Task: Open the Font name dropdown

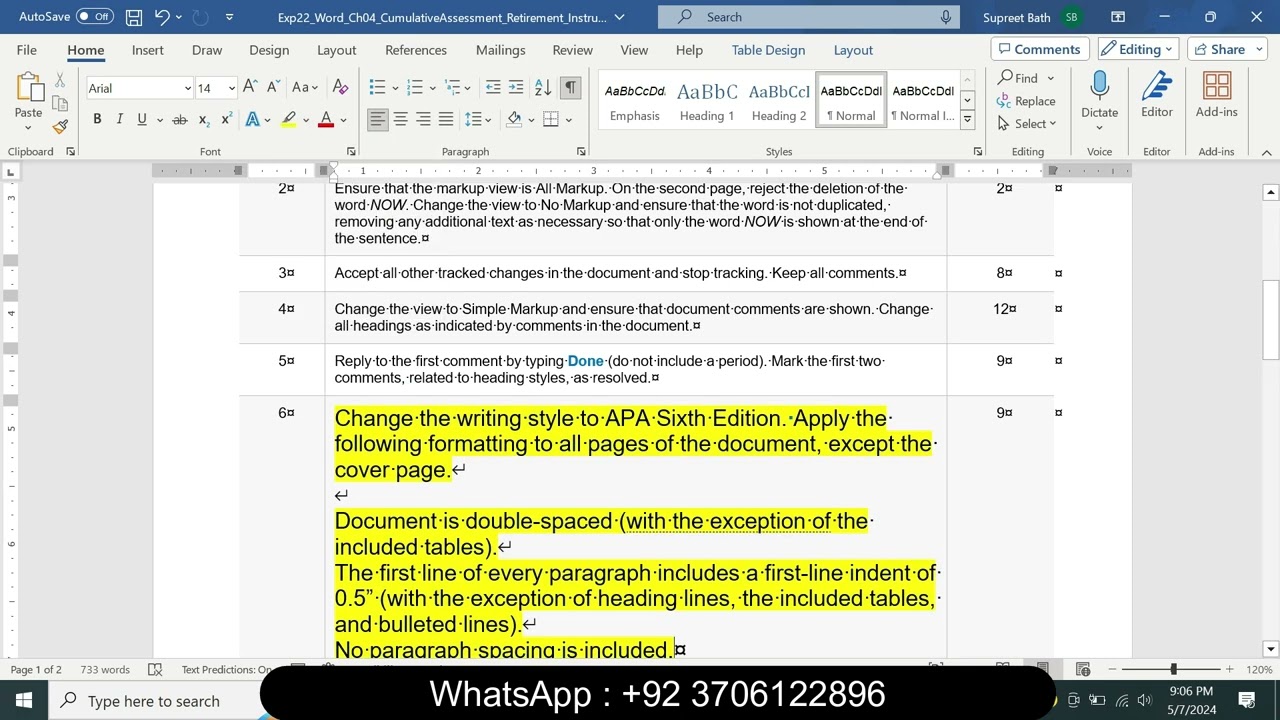Action: [x=187, y=88]
